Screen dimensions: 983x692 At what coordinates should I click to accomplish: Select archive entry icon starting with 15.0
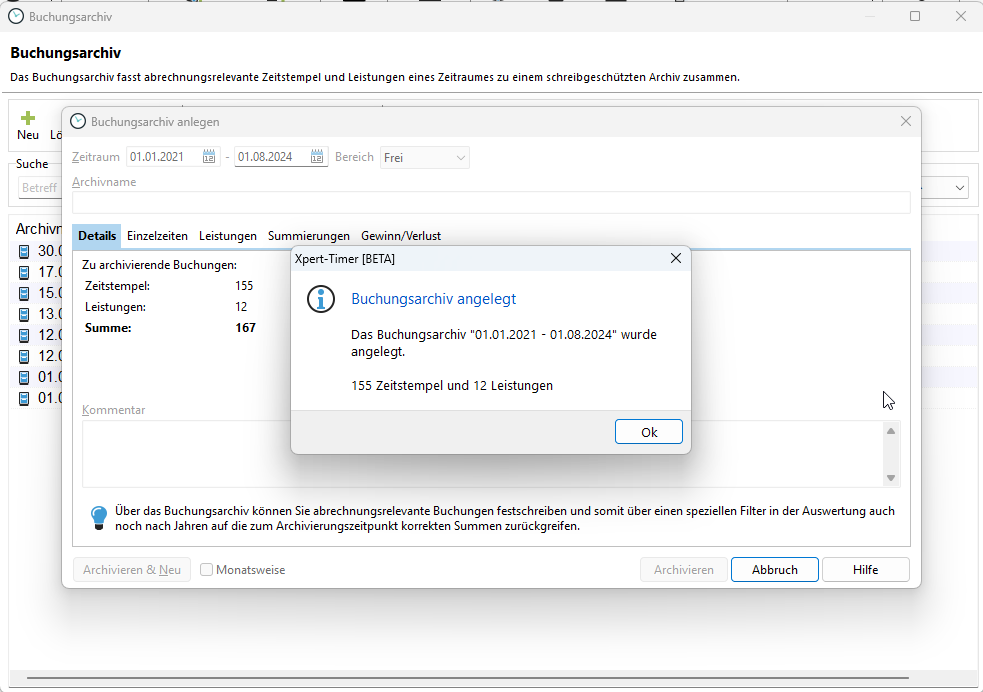click(x=25, y=293)
